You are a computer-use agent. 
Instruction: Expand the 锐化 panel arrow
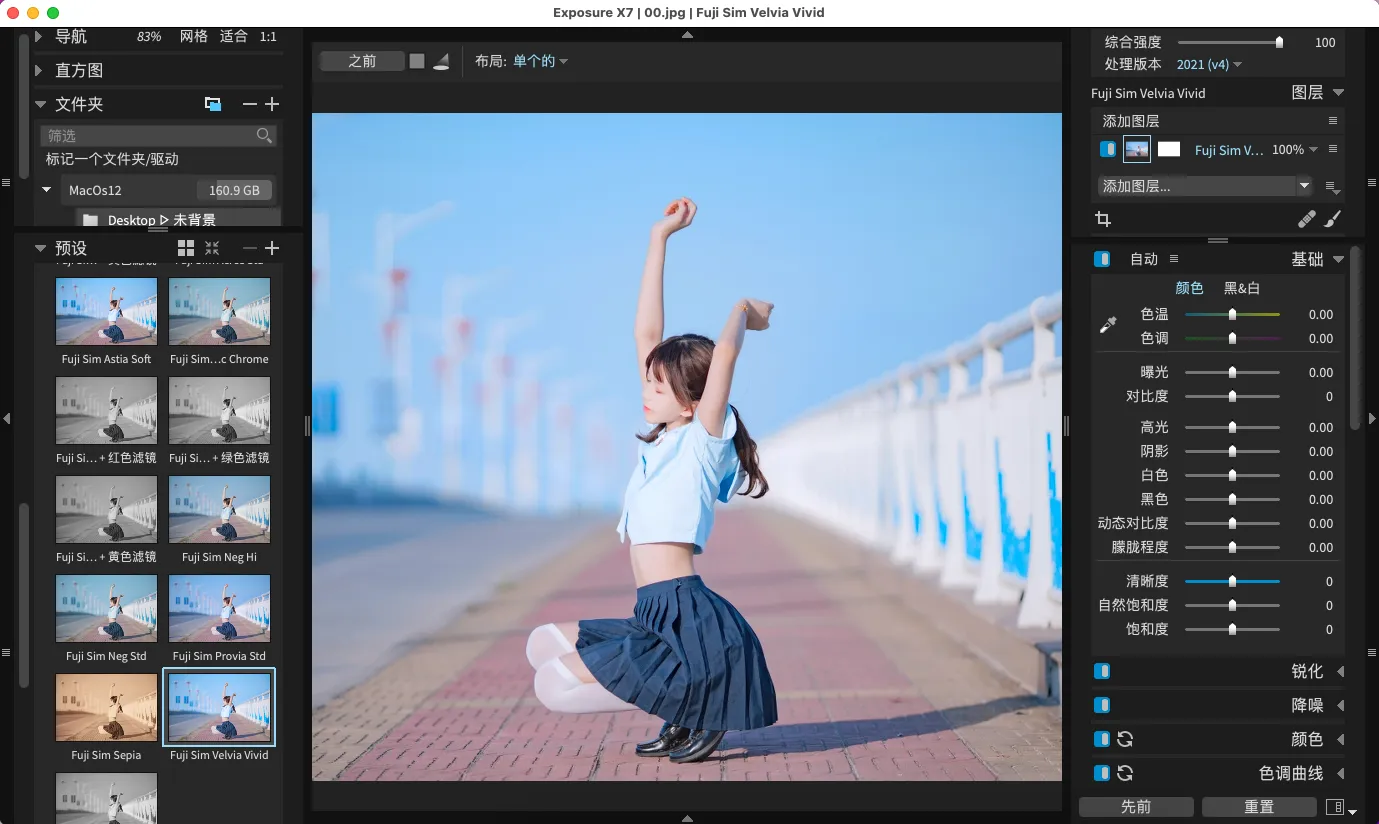(x=1340, y=671)
